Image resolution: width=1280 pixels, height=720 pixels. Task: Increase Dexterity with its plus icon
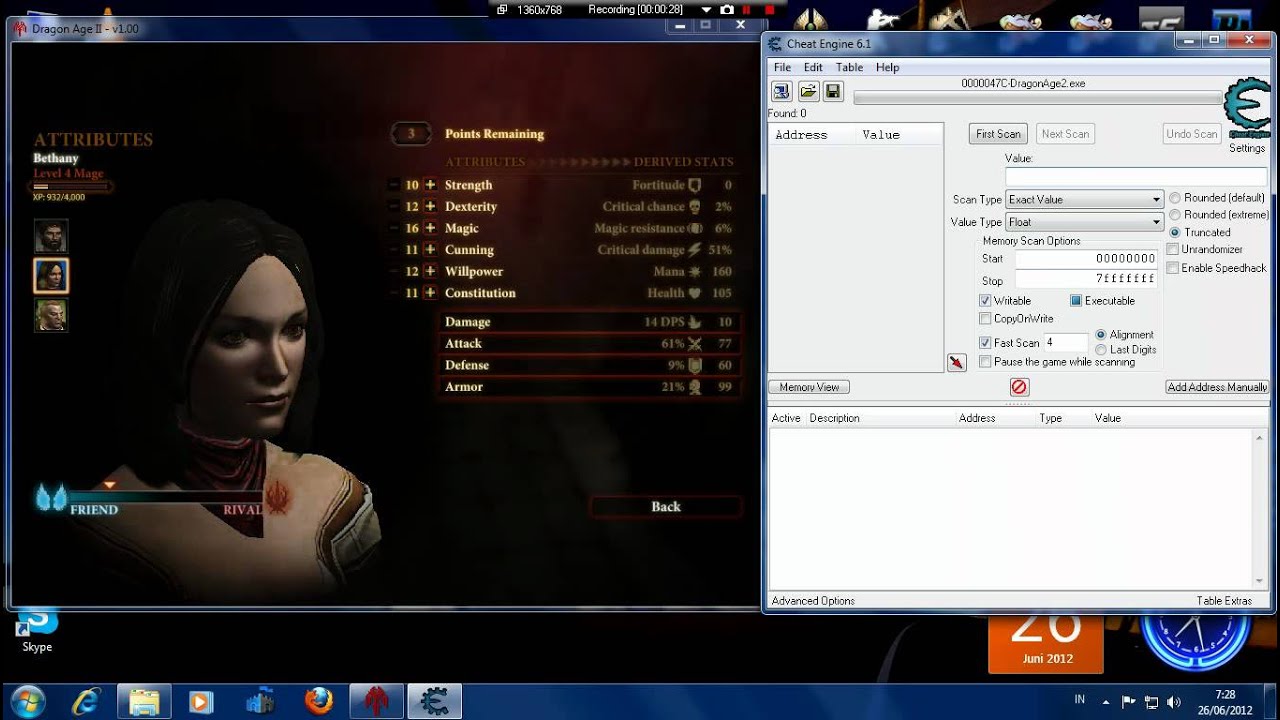(x=430, y=206)
